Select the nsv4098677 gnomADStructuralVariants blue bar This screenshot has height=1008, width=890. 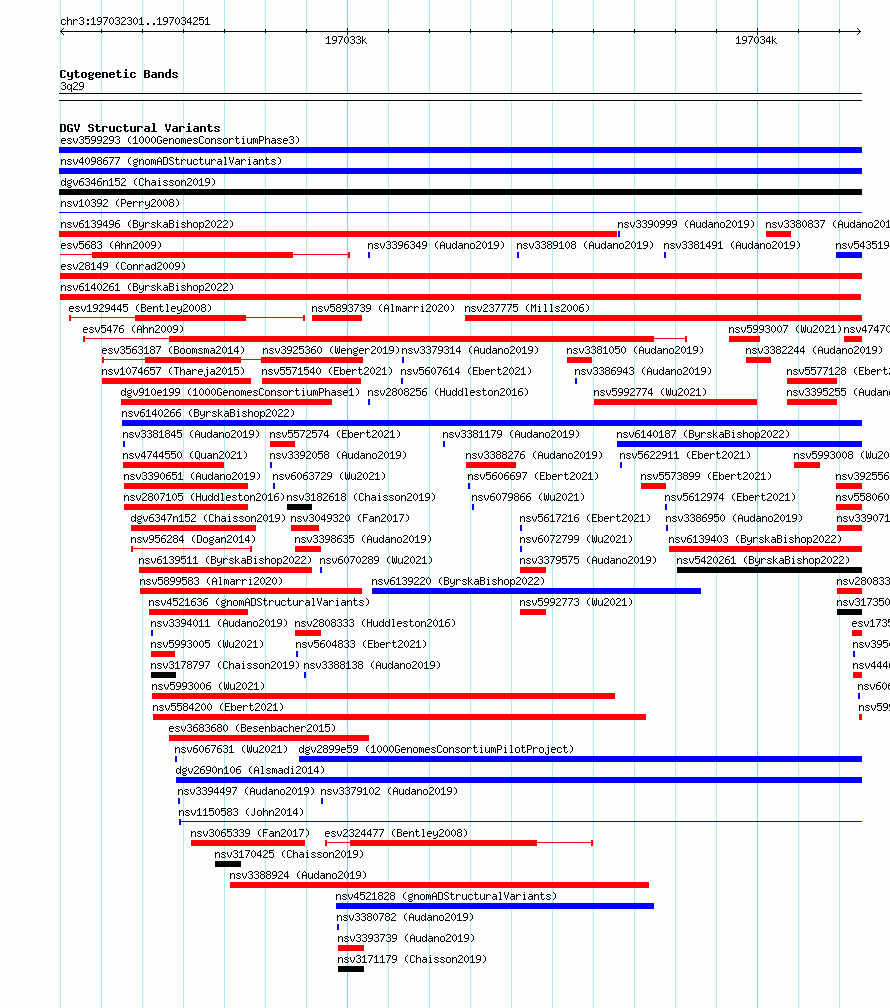tap(460, 171)
